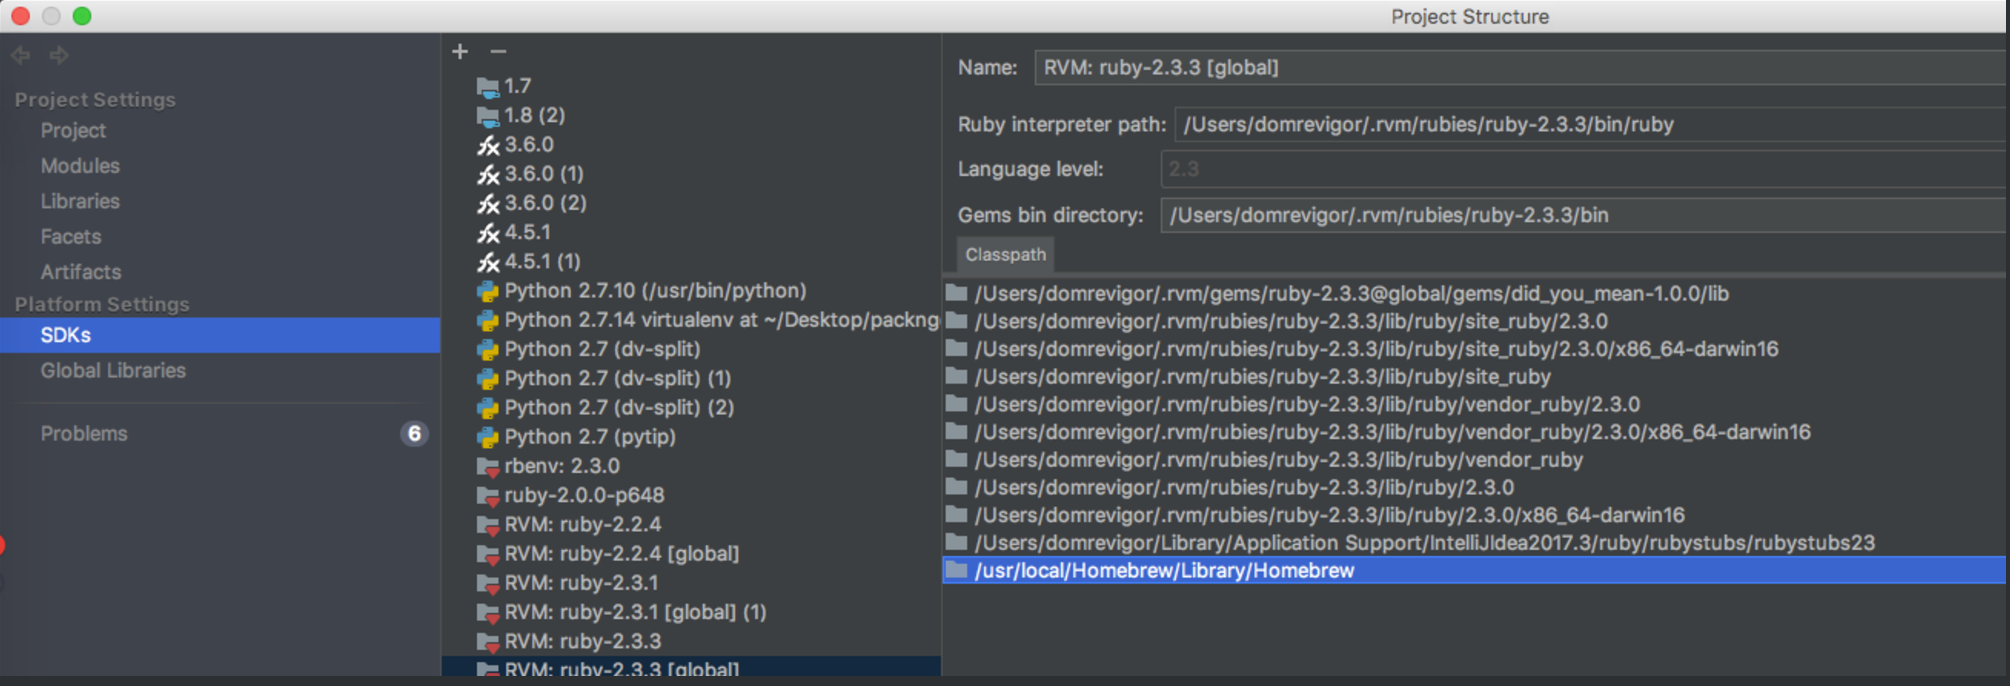Click the icon next to 4.5.1 (1) SDK
Viewport: 2010px width, 686px height.
pos(488,262)
